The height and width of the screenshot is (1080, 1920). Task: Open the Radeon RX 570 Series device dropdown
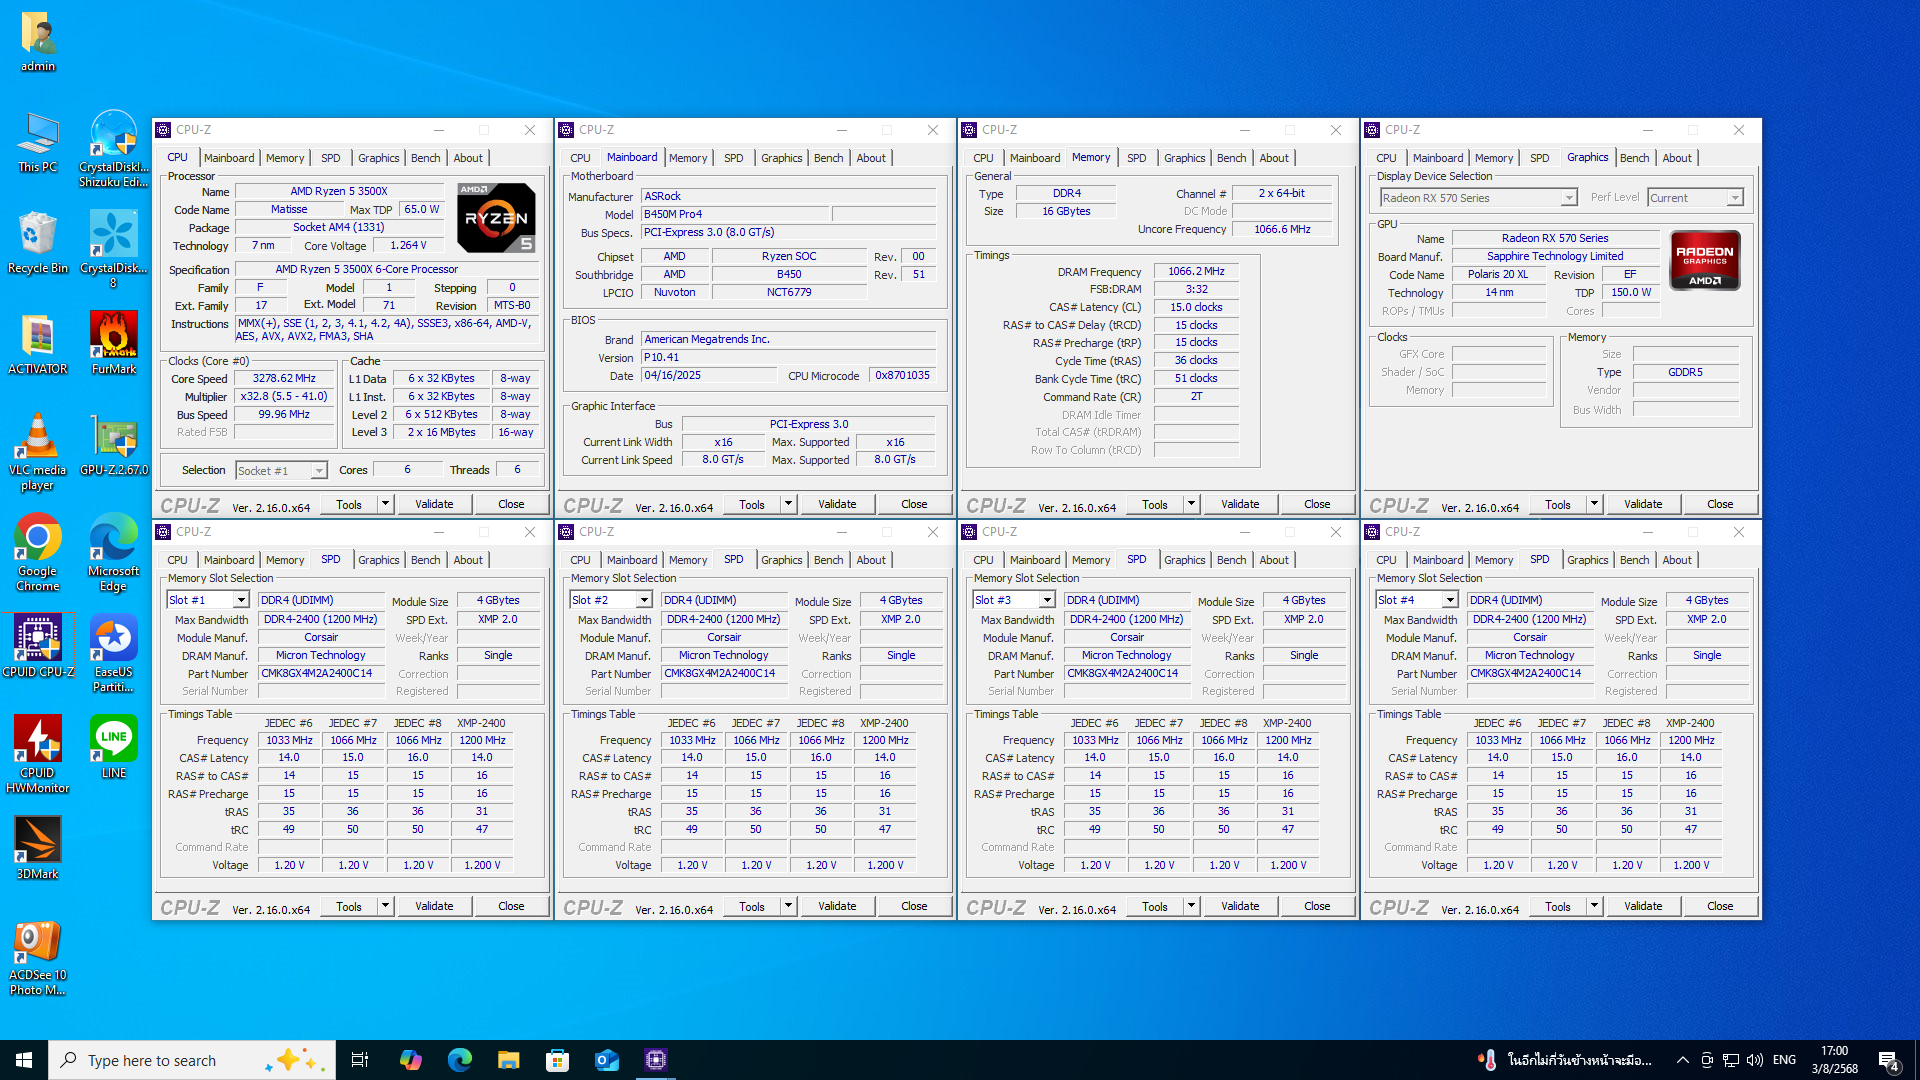coord(1568,198)
